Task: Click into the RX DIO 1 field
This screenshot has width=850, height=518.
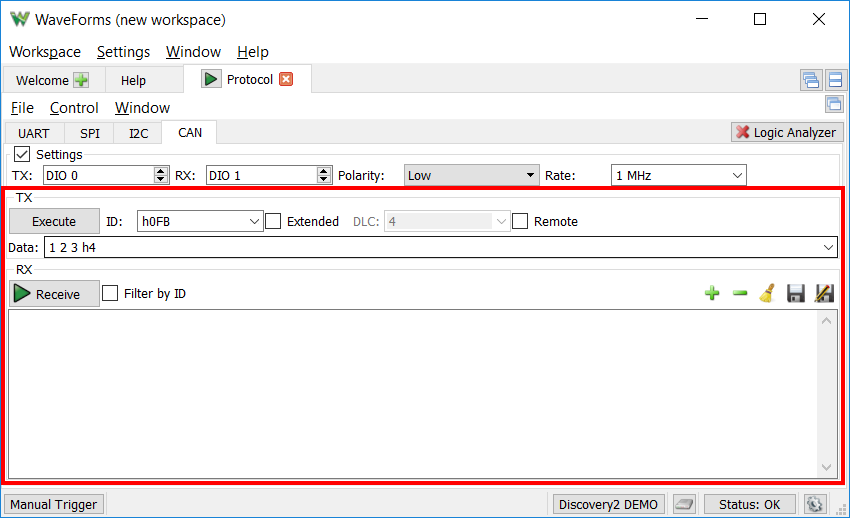Action: coord(262,176)
